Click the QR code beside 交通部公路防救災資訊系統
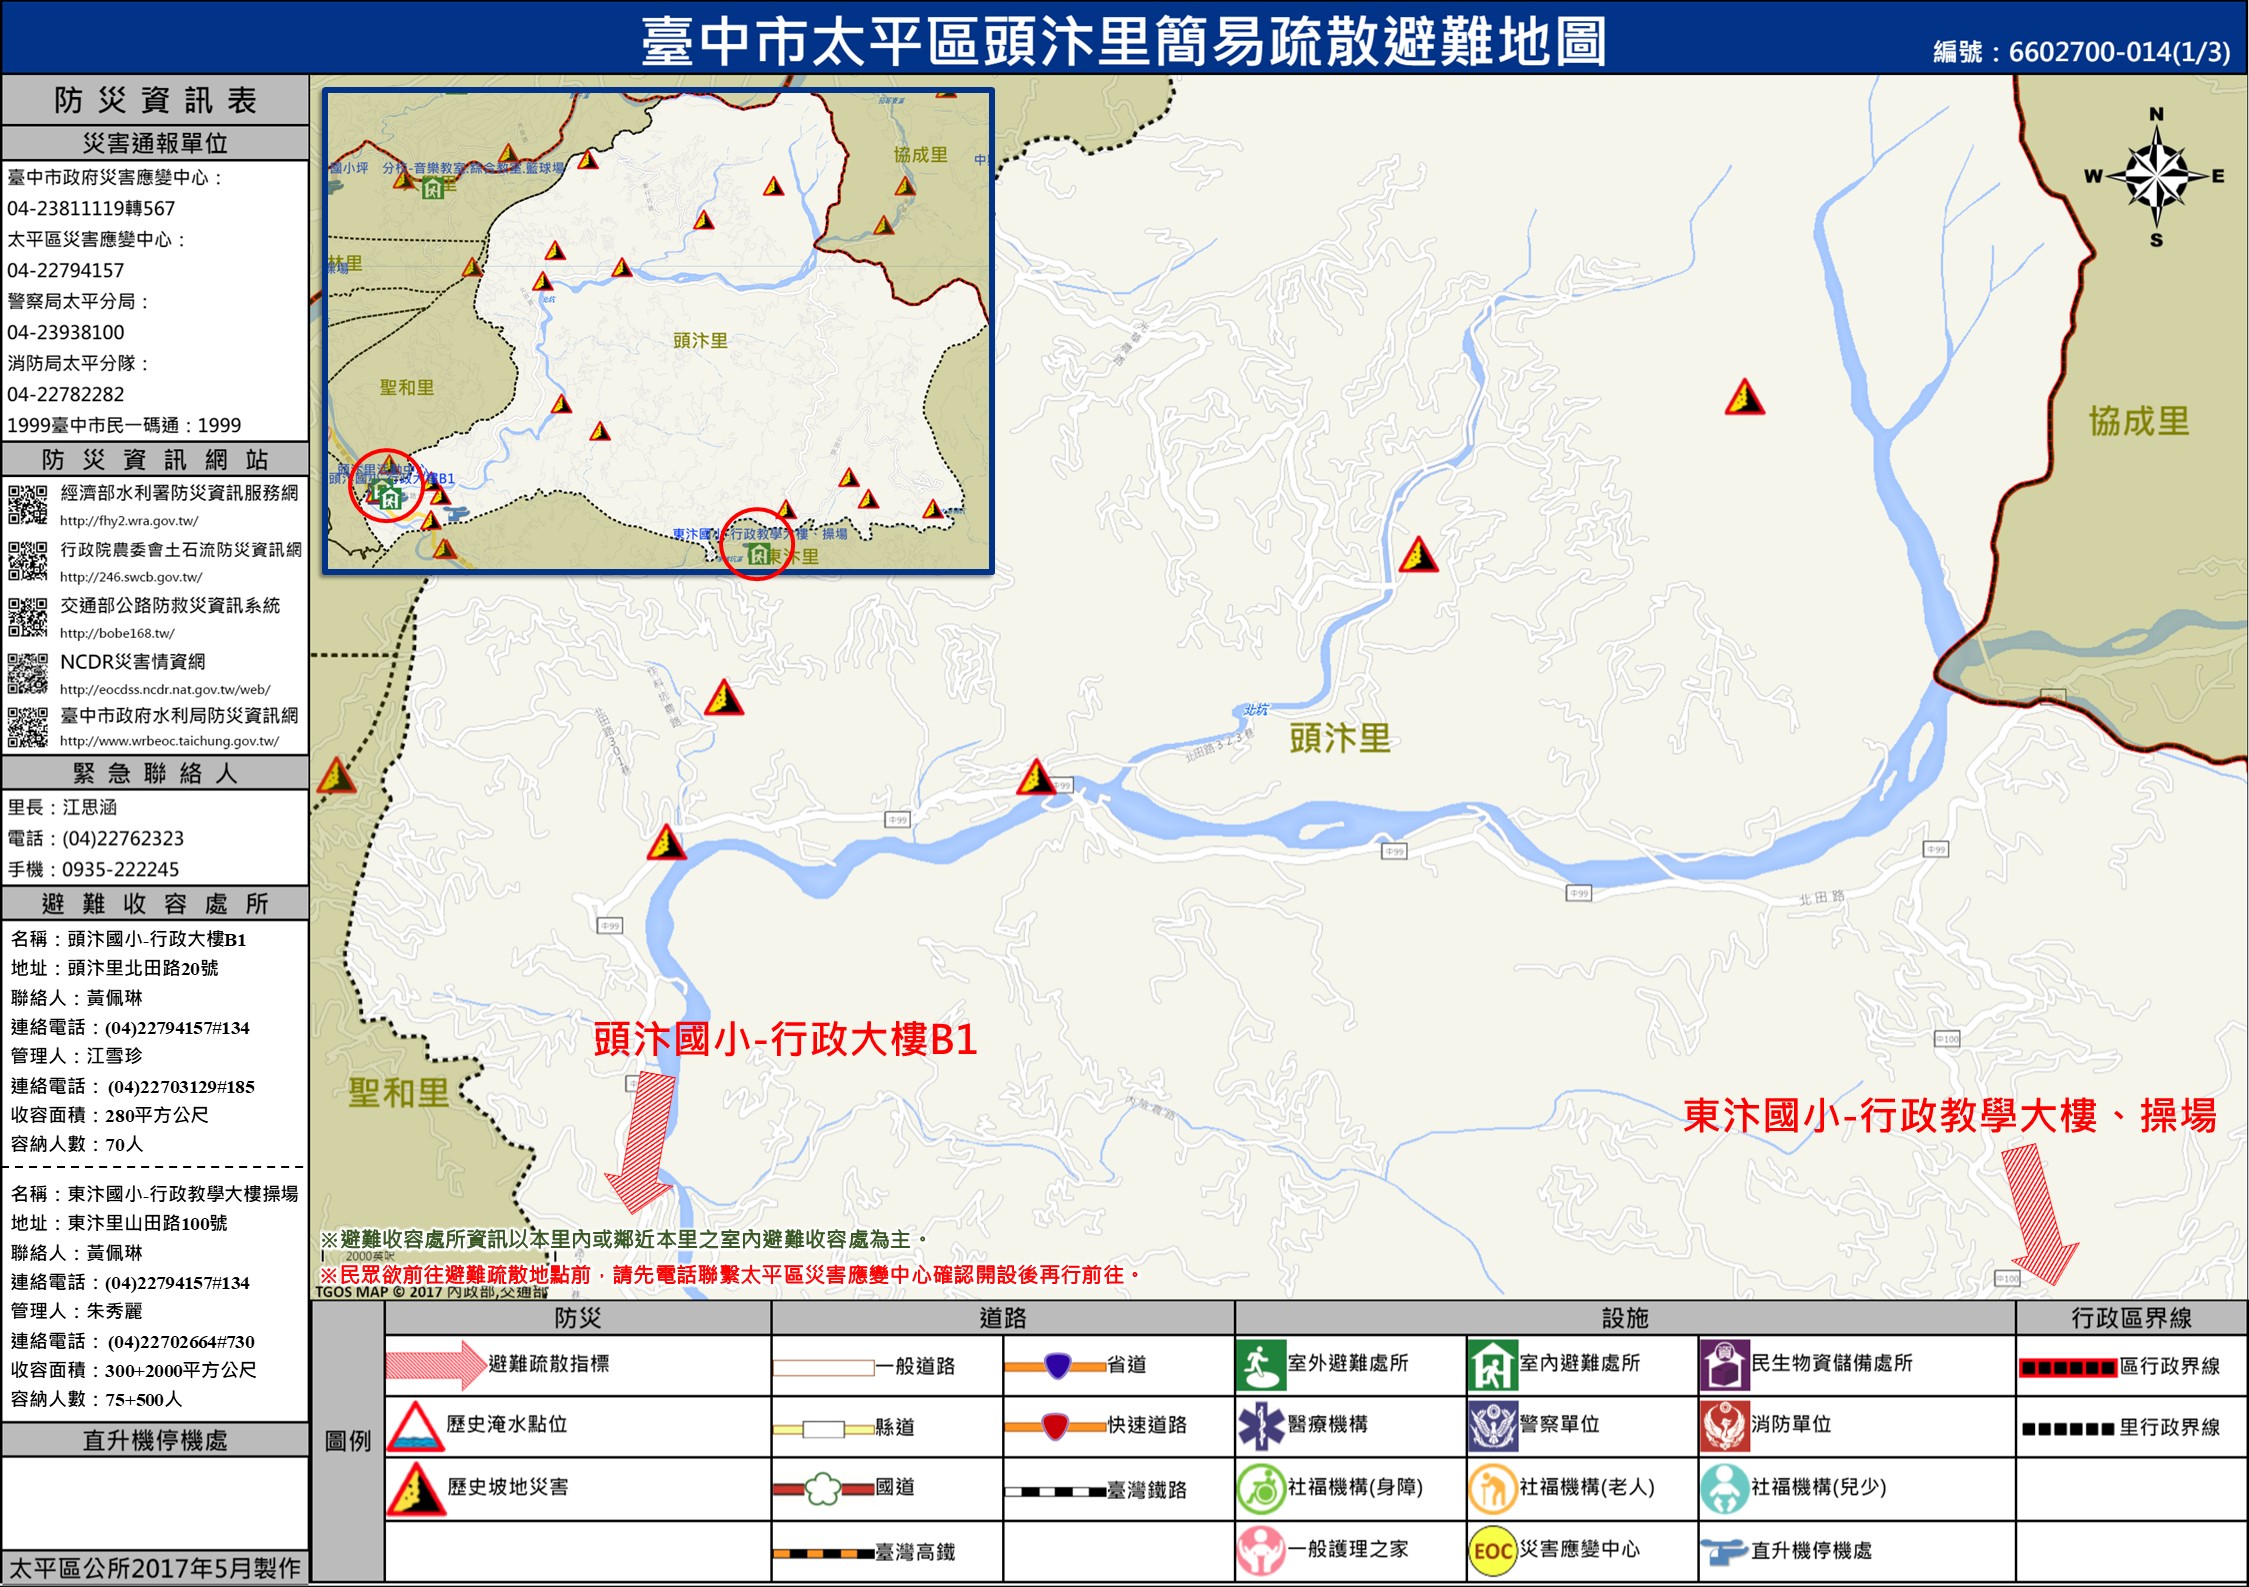This screenshot has width=2249, height=1587. 28,617
